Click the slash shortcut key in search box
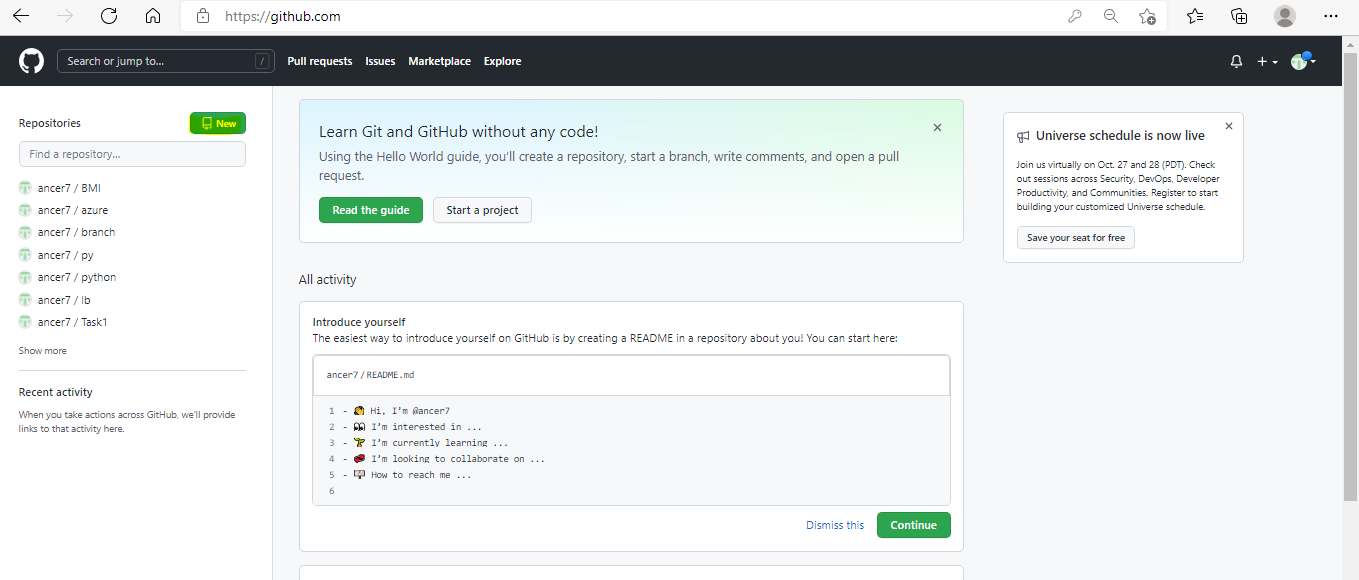This screenshot has width=1359, height=580. 262,61
